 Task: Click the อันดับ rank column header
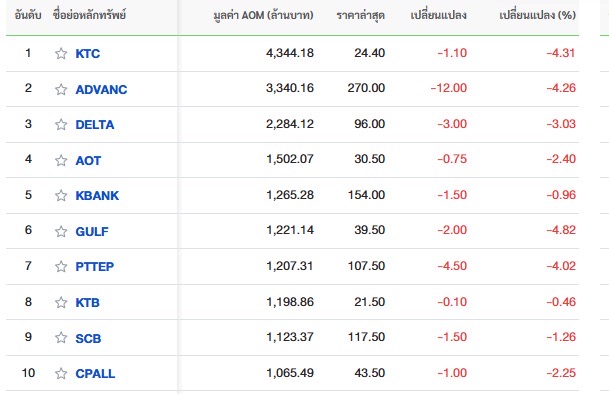click(28, 16)
